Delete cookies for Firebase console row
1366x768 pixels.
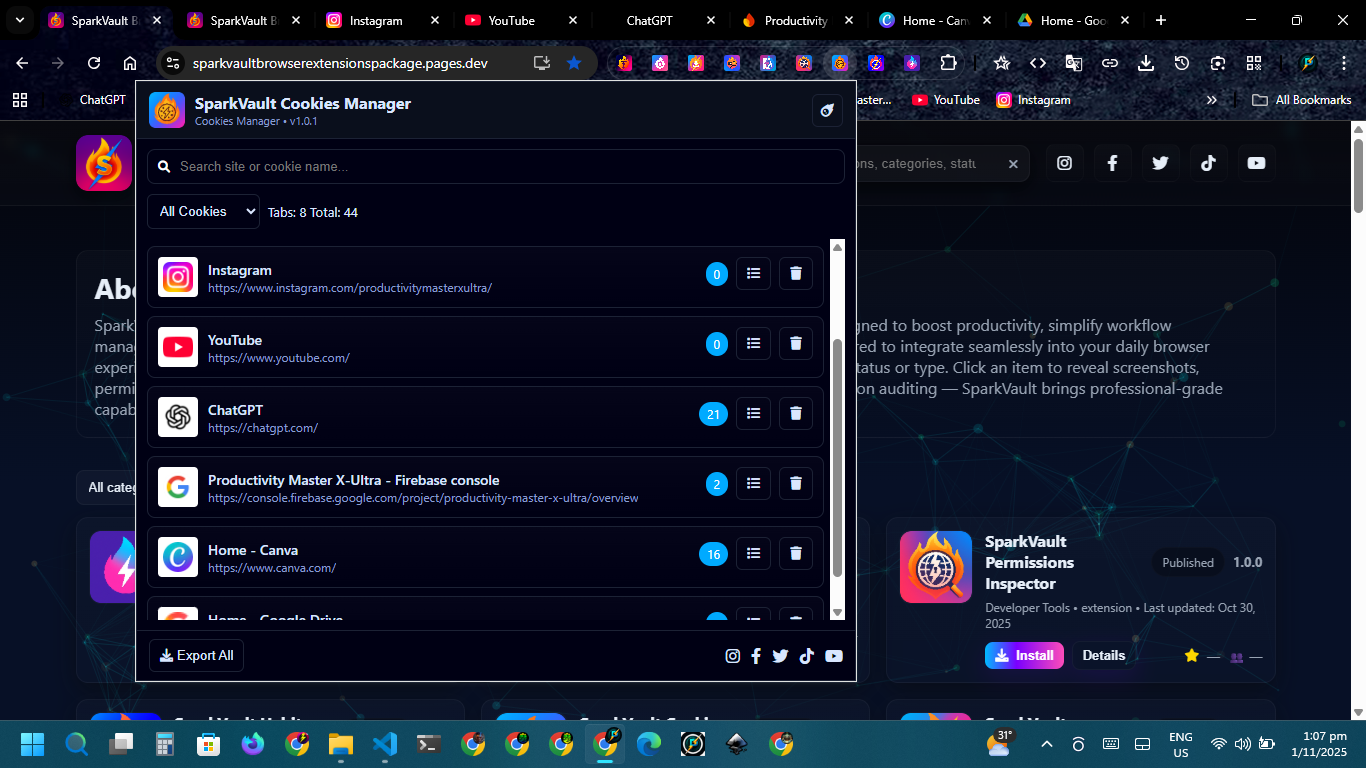coord(796,483)
